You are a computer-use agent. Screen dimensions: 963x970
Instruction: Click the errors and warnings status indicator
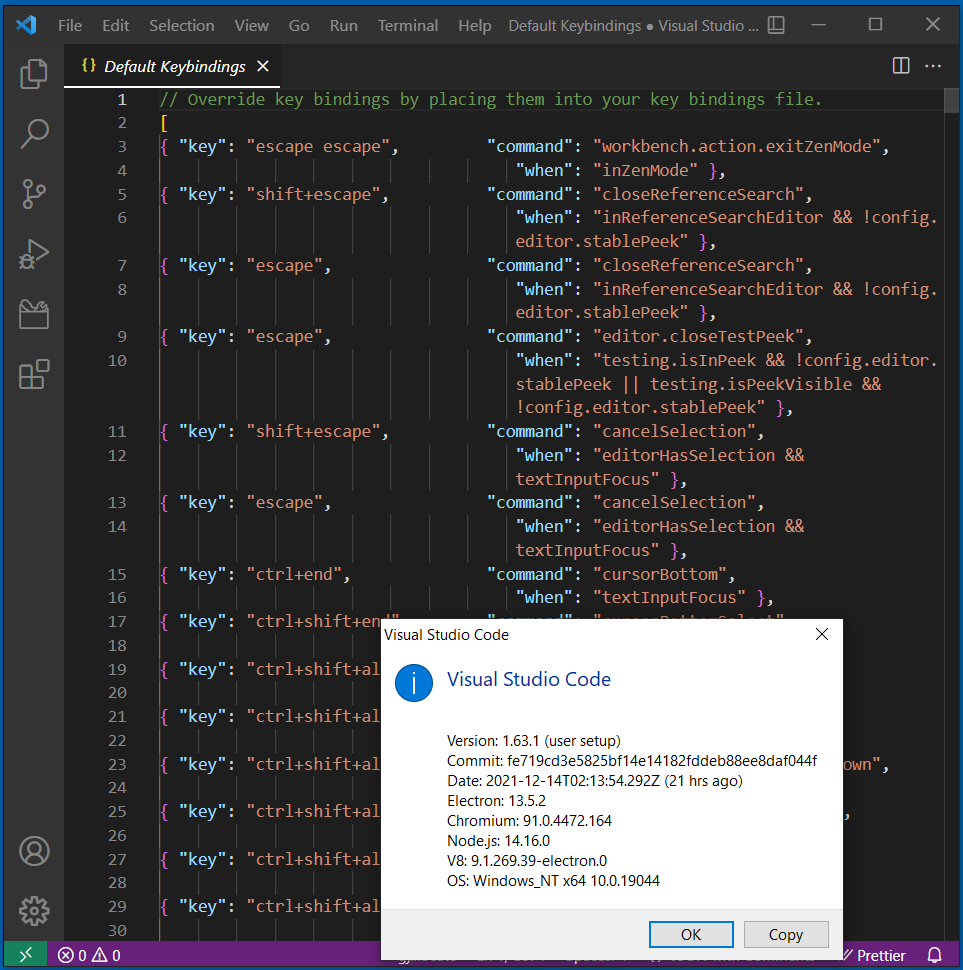pyautogui.click(x=89, y=955)
